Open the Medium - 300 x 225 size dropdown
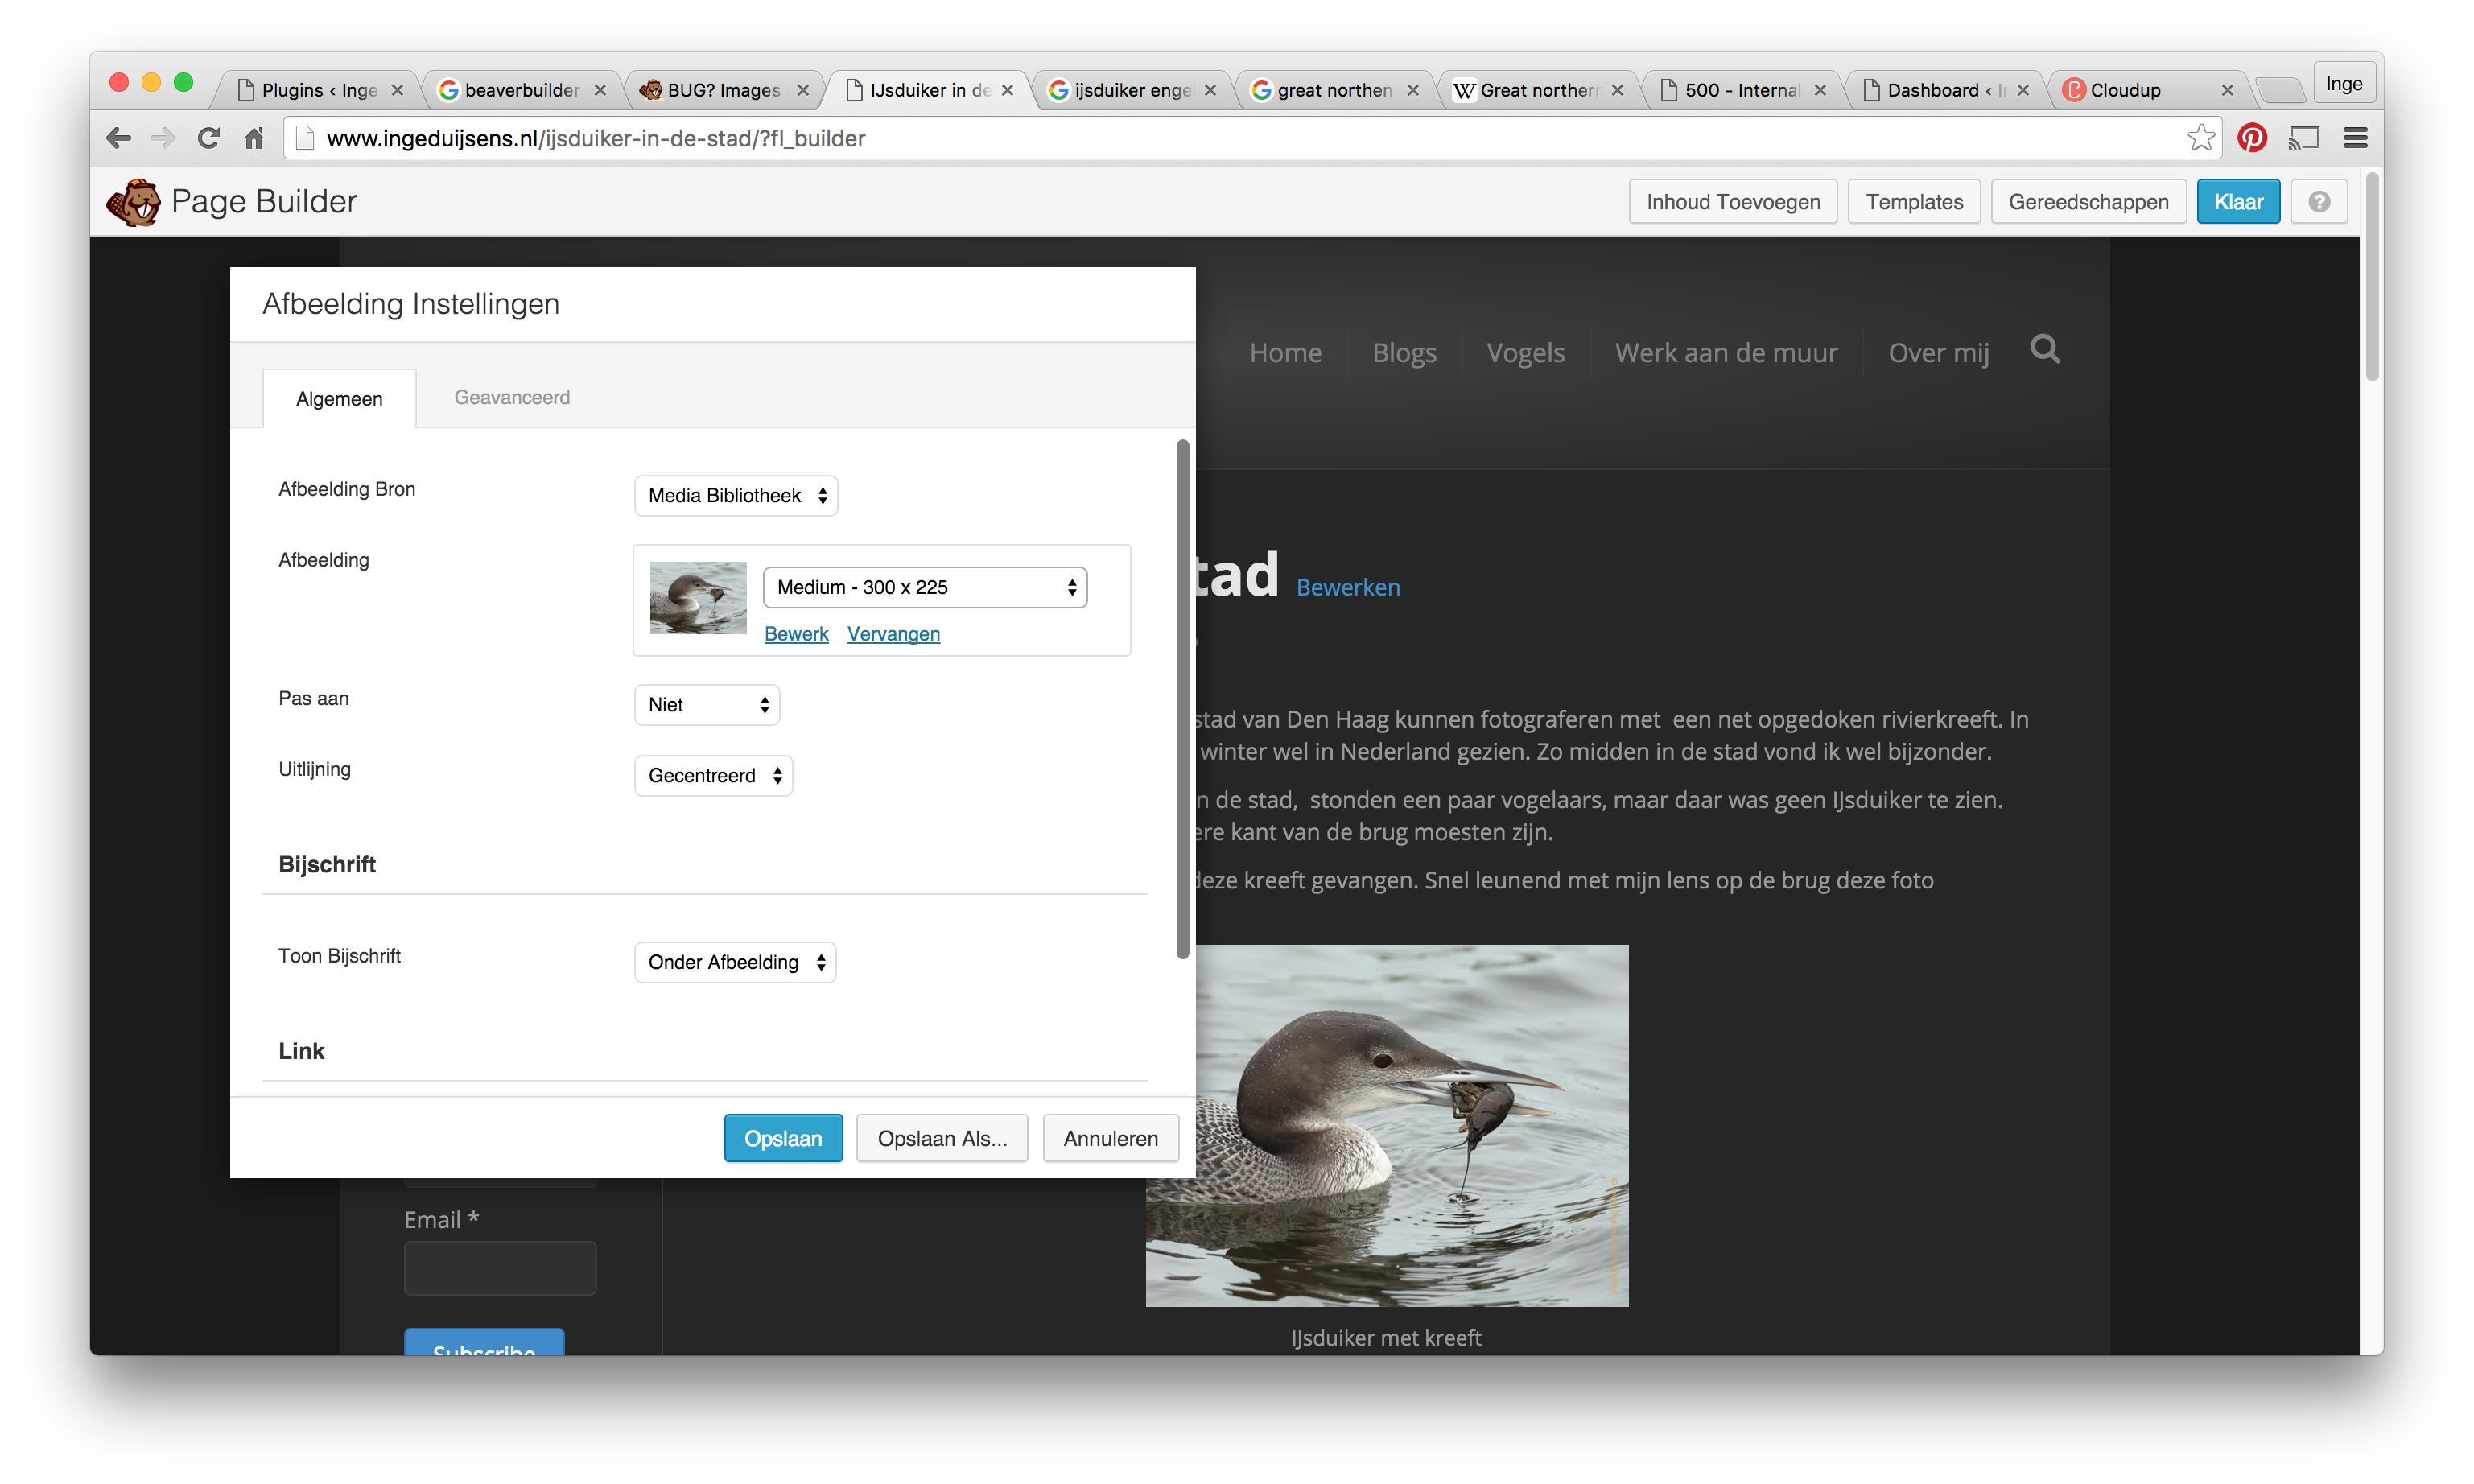 (925, 587)
